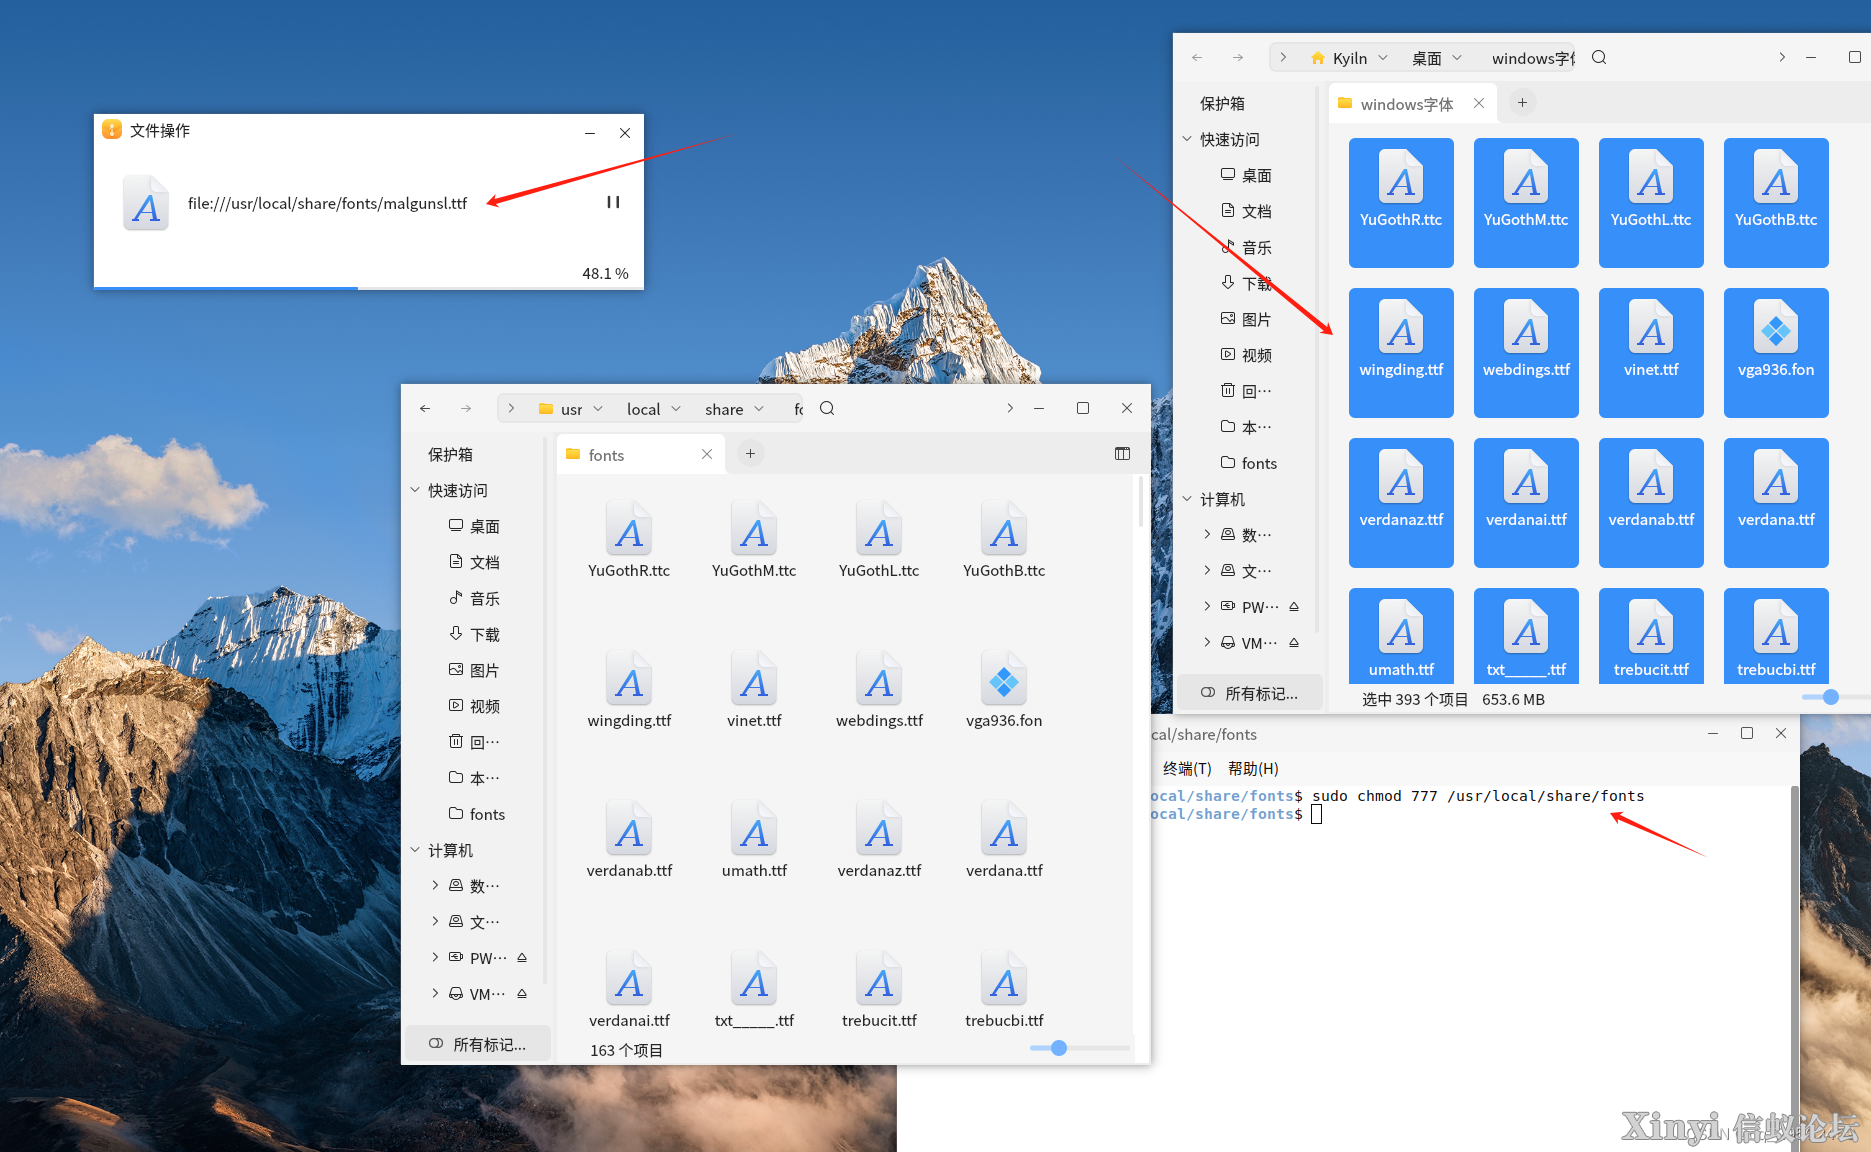Select wingding.ttf in fonts window

629,690
